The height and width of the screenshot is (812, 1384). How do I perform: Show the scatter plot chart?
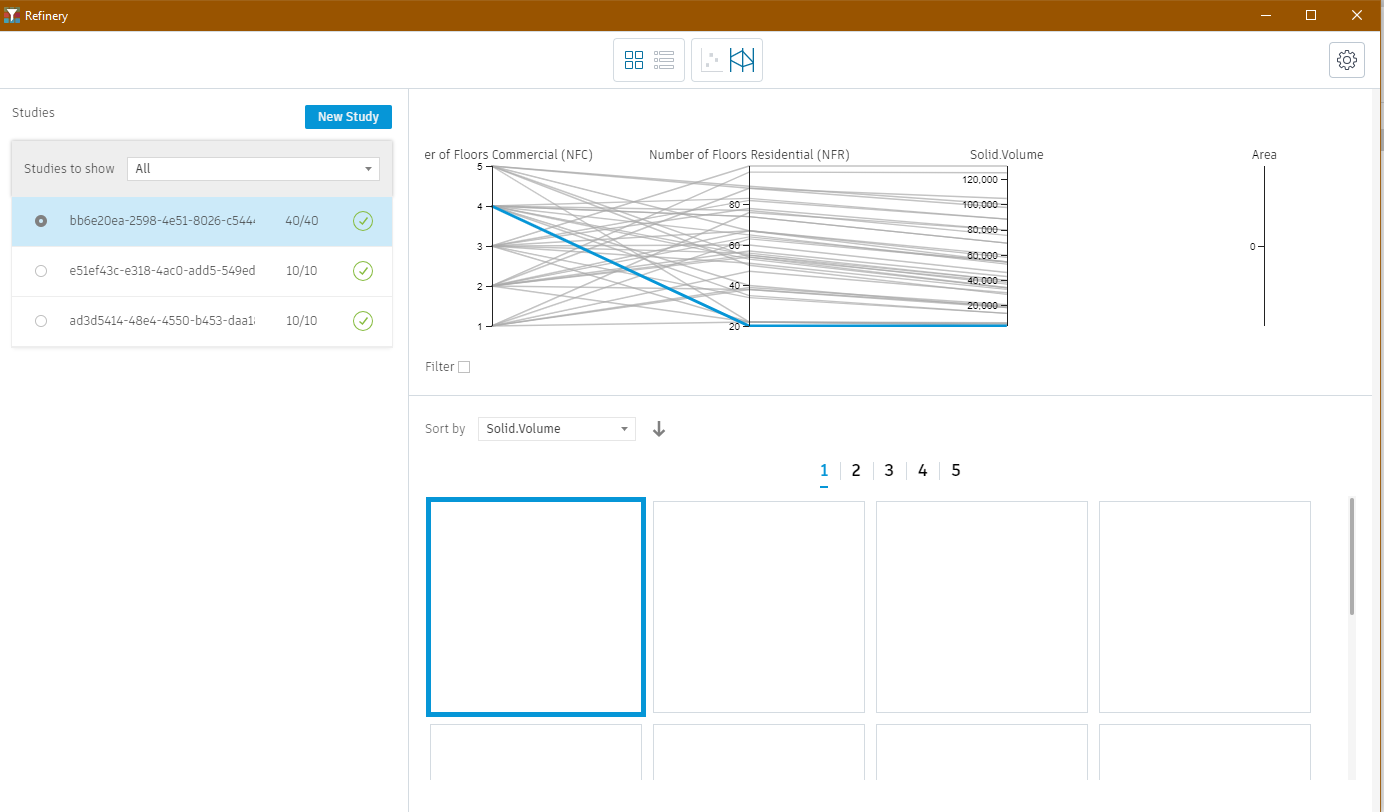pyautogui.click(x=711, y=60)
